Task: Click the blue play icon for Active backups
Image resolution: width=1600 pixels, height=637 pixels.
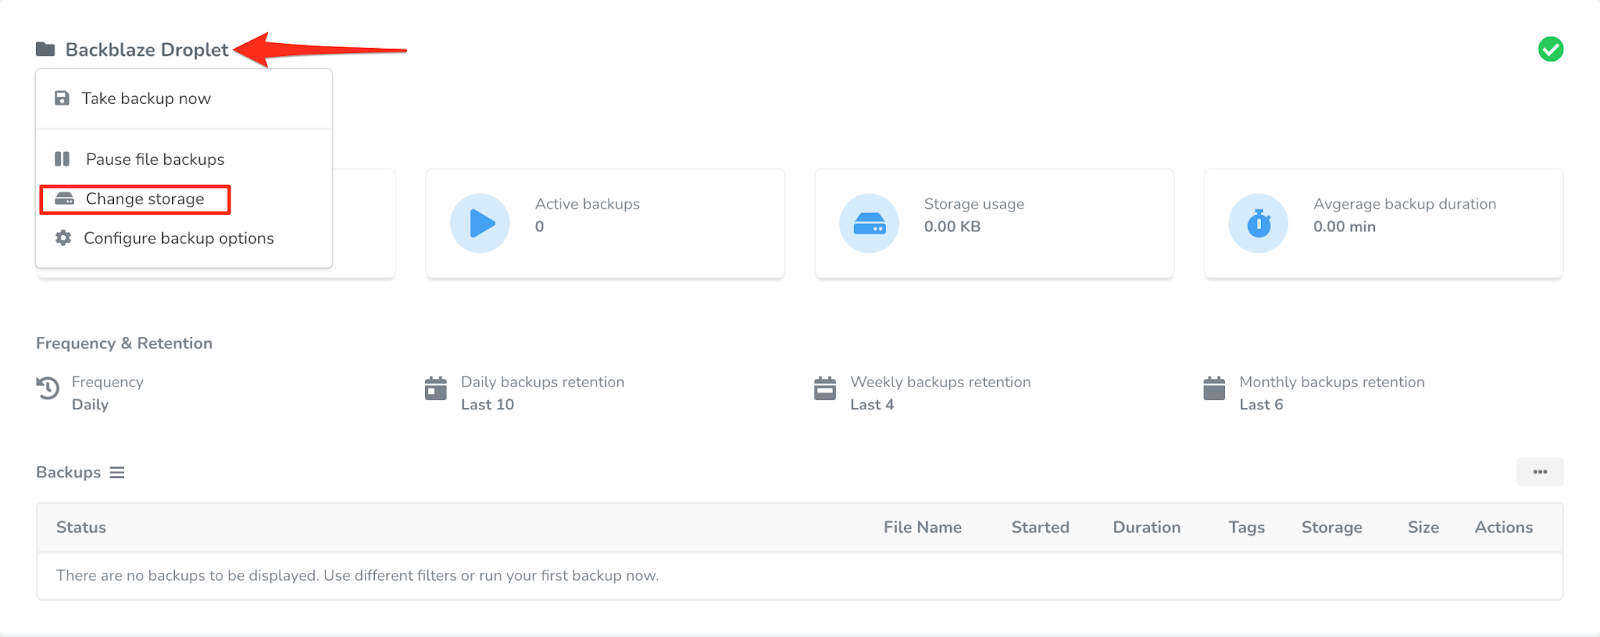Action: coord(480,223)
